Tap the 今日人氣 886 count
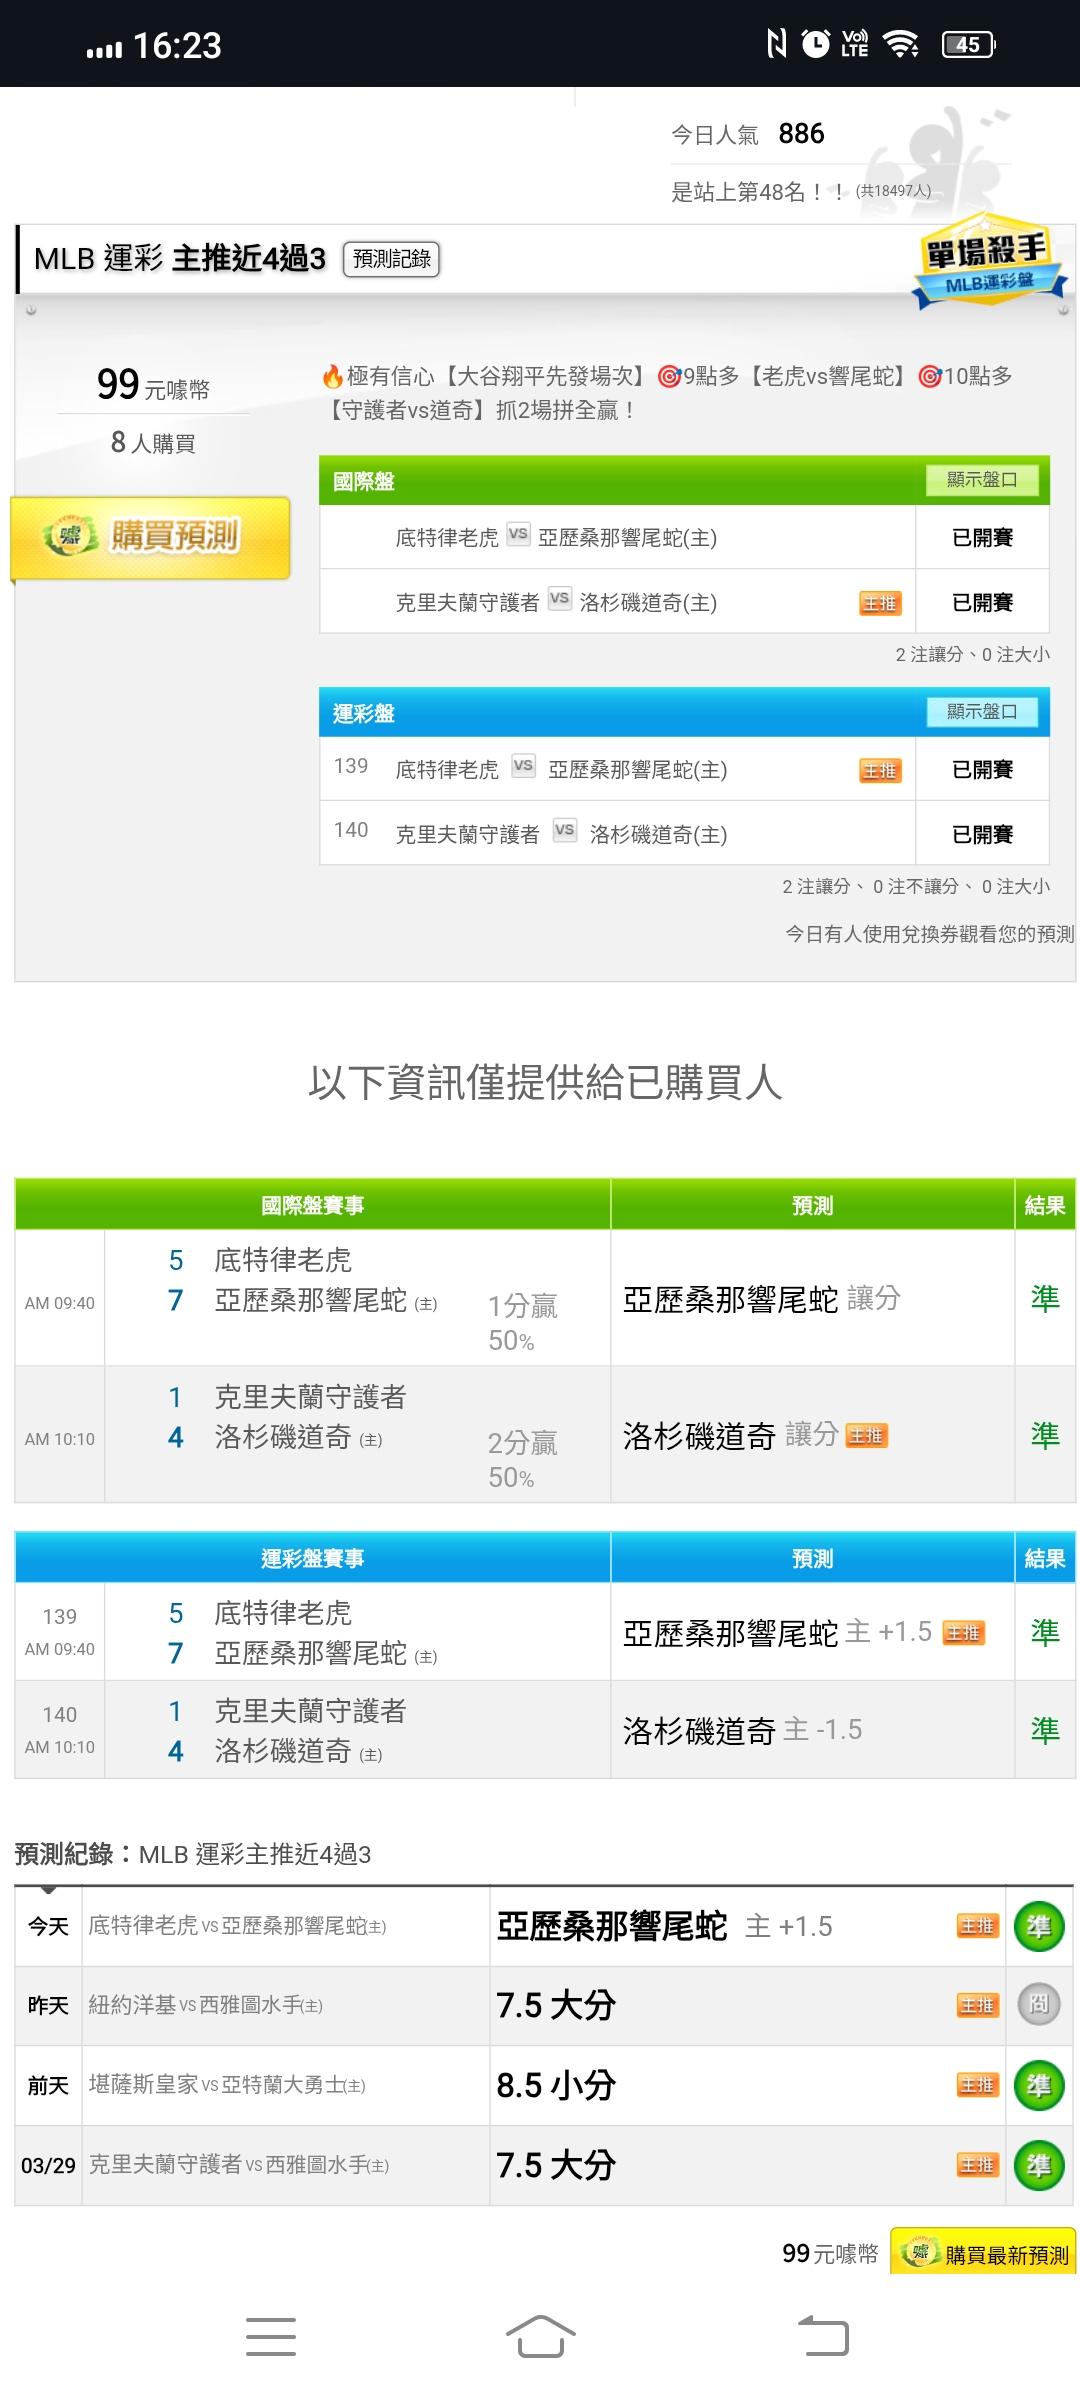The width and height of the screenshot is (1080, 2400). point(748,134)
